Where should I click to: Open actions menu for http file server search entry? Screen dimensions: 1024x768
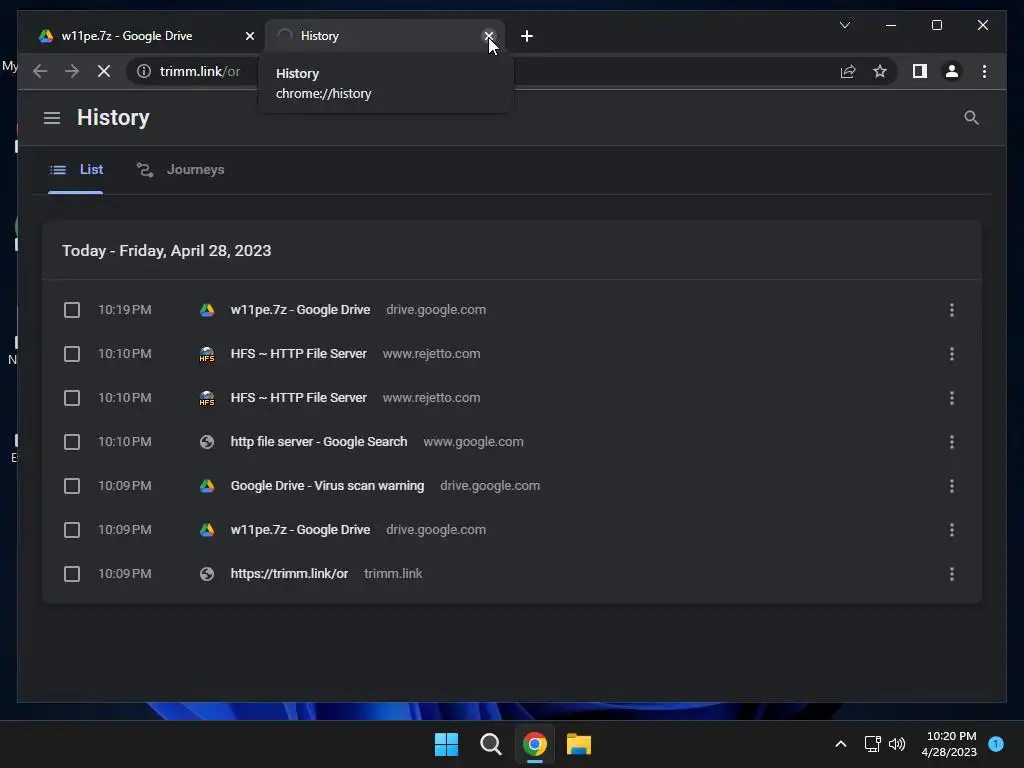(952, 442)
